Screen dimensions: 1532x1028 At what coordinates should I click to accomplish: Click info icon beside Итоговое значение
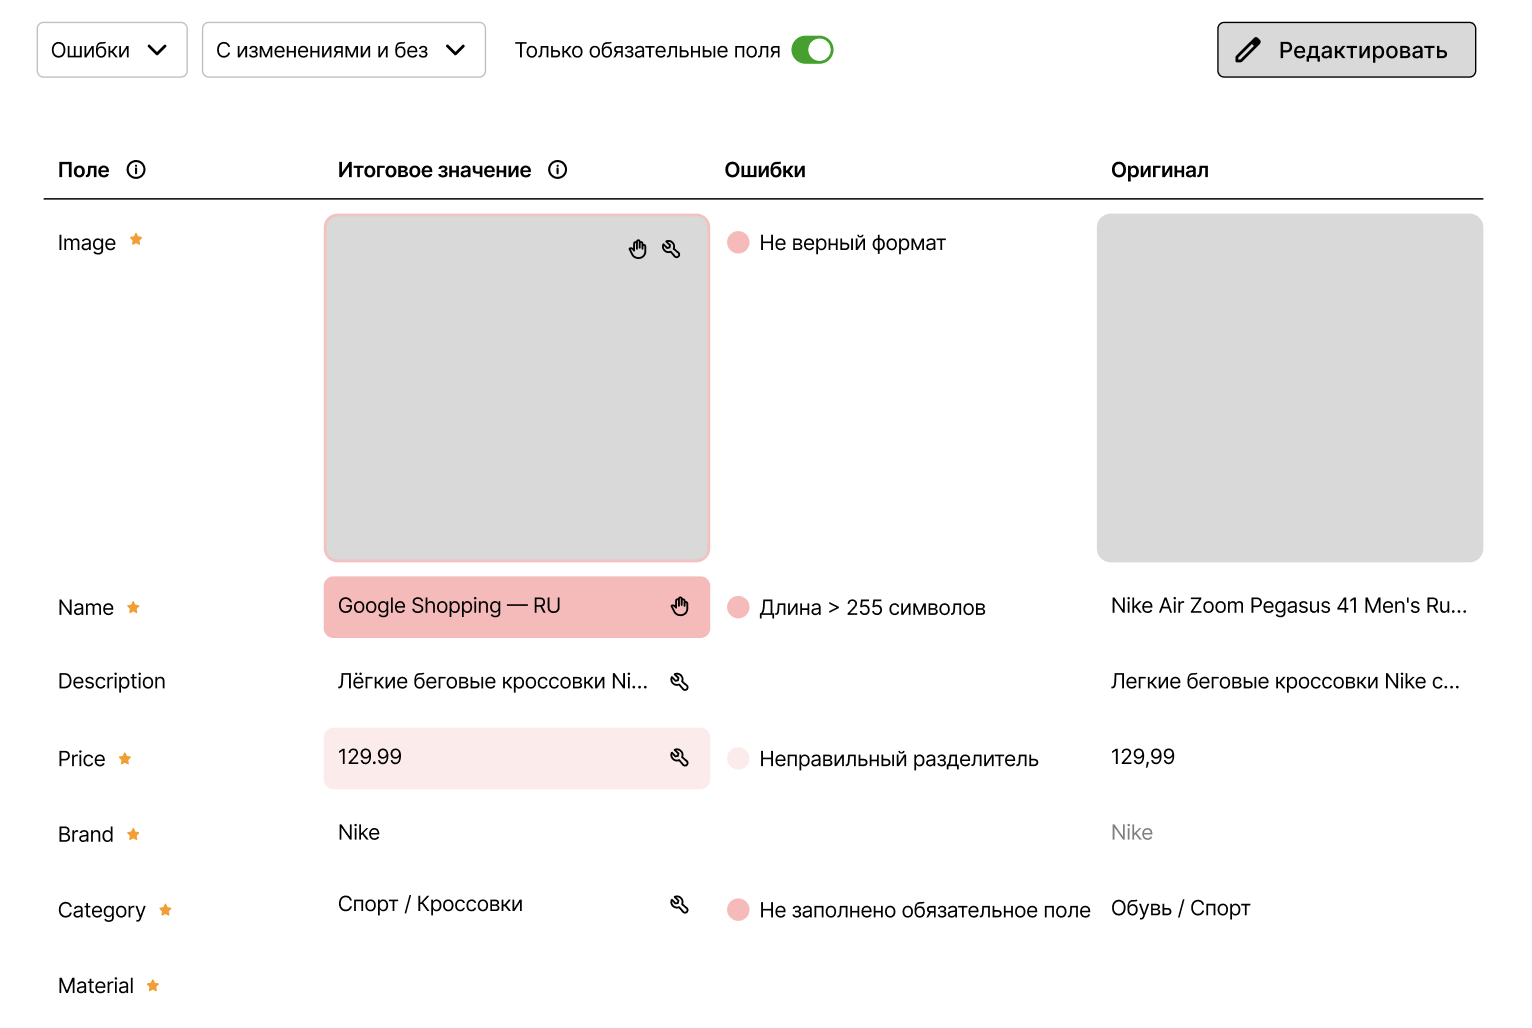point(558,170)
